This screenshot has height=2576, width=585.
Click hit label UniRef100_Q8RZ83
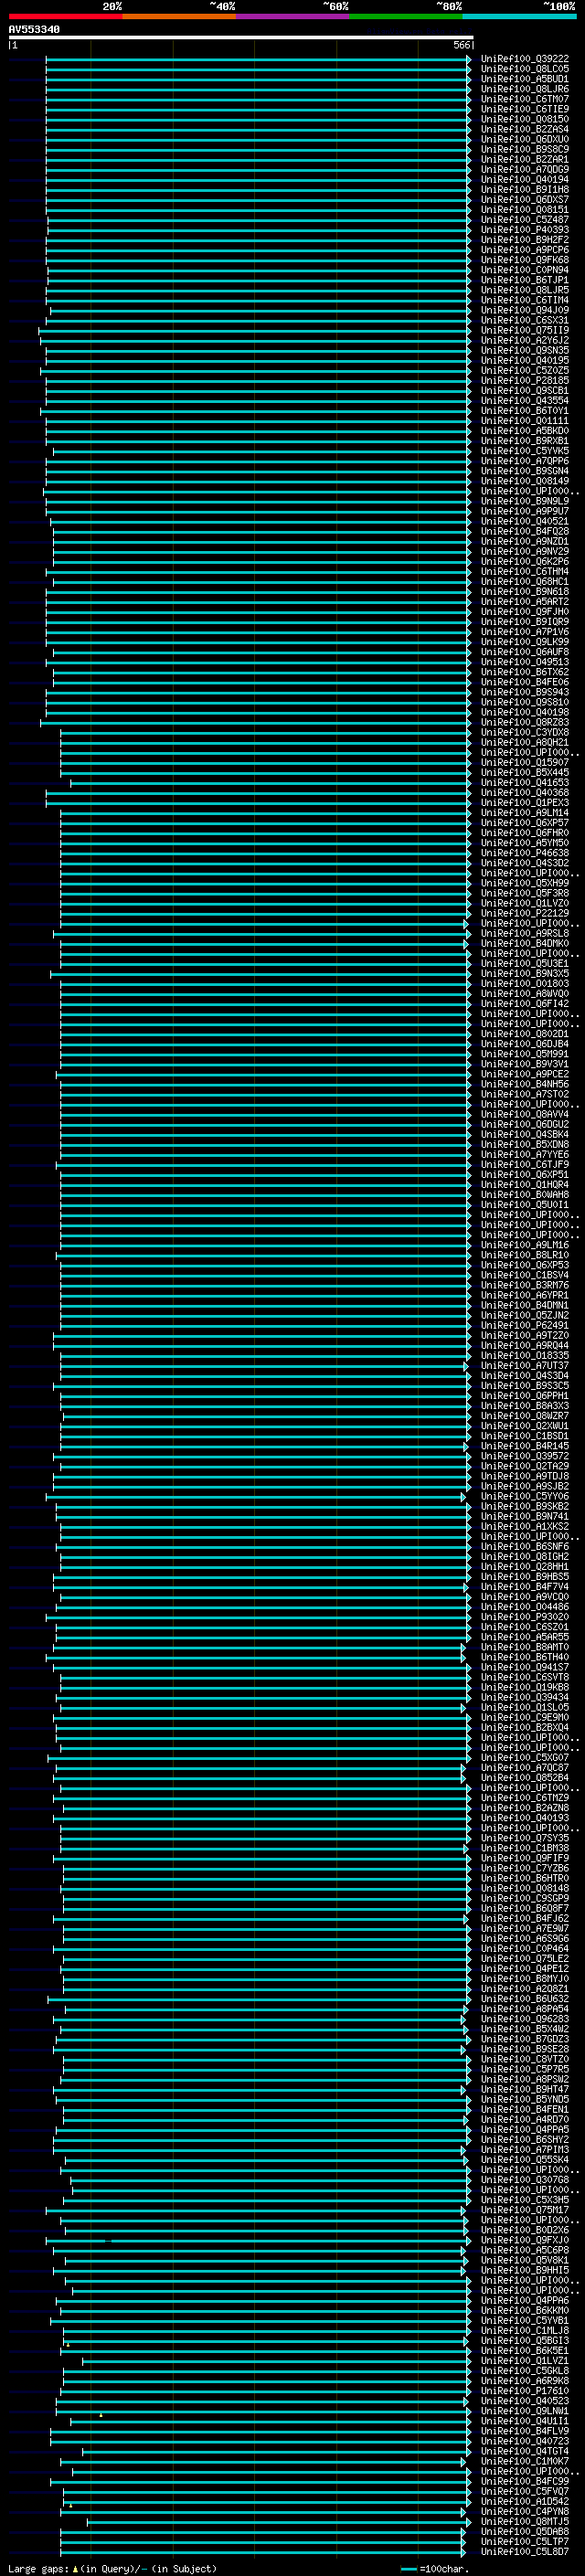point(524,722)
